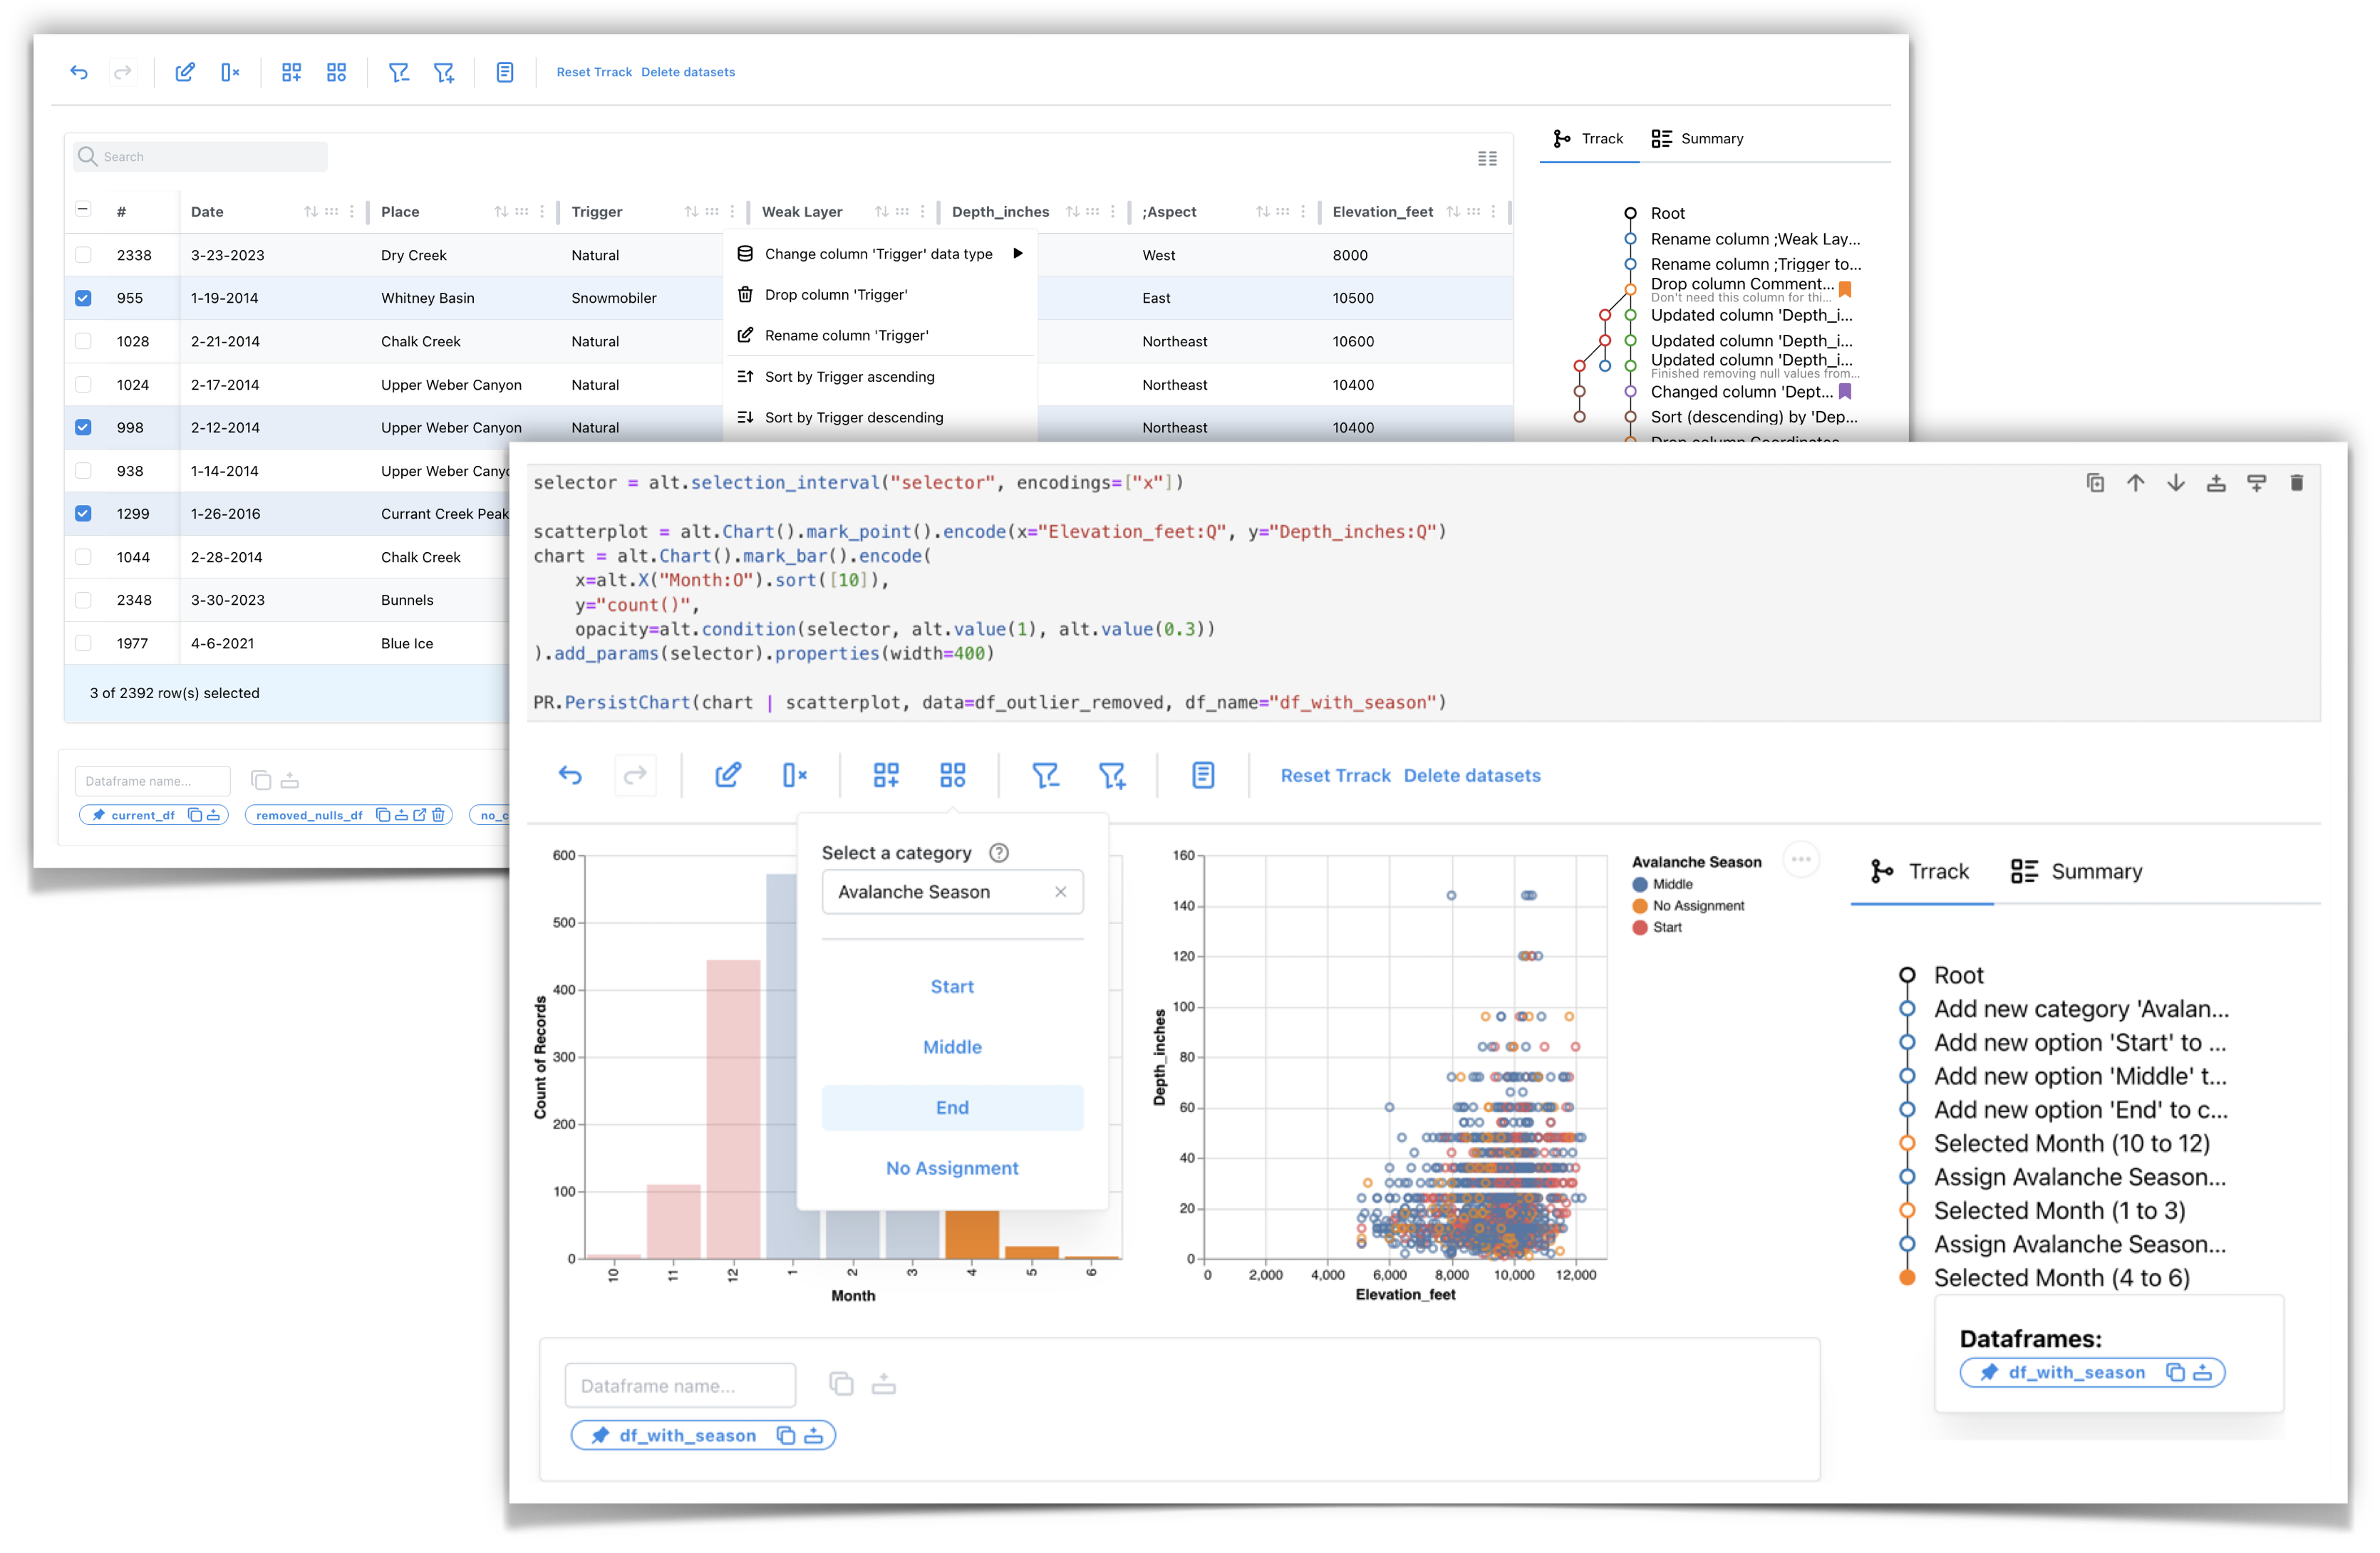Assign the End option in the category popup

point(952,1108)
